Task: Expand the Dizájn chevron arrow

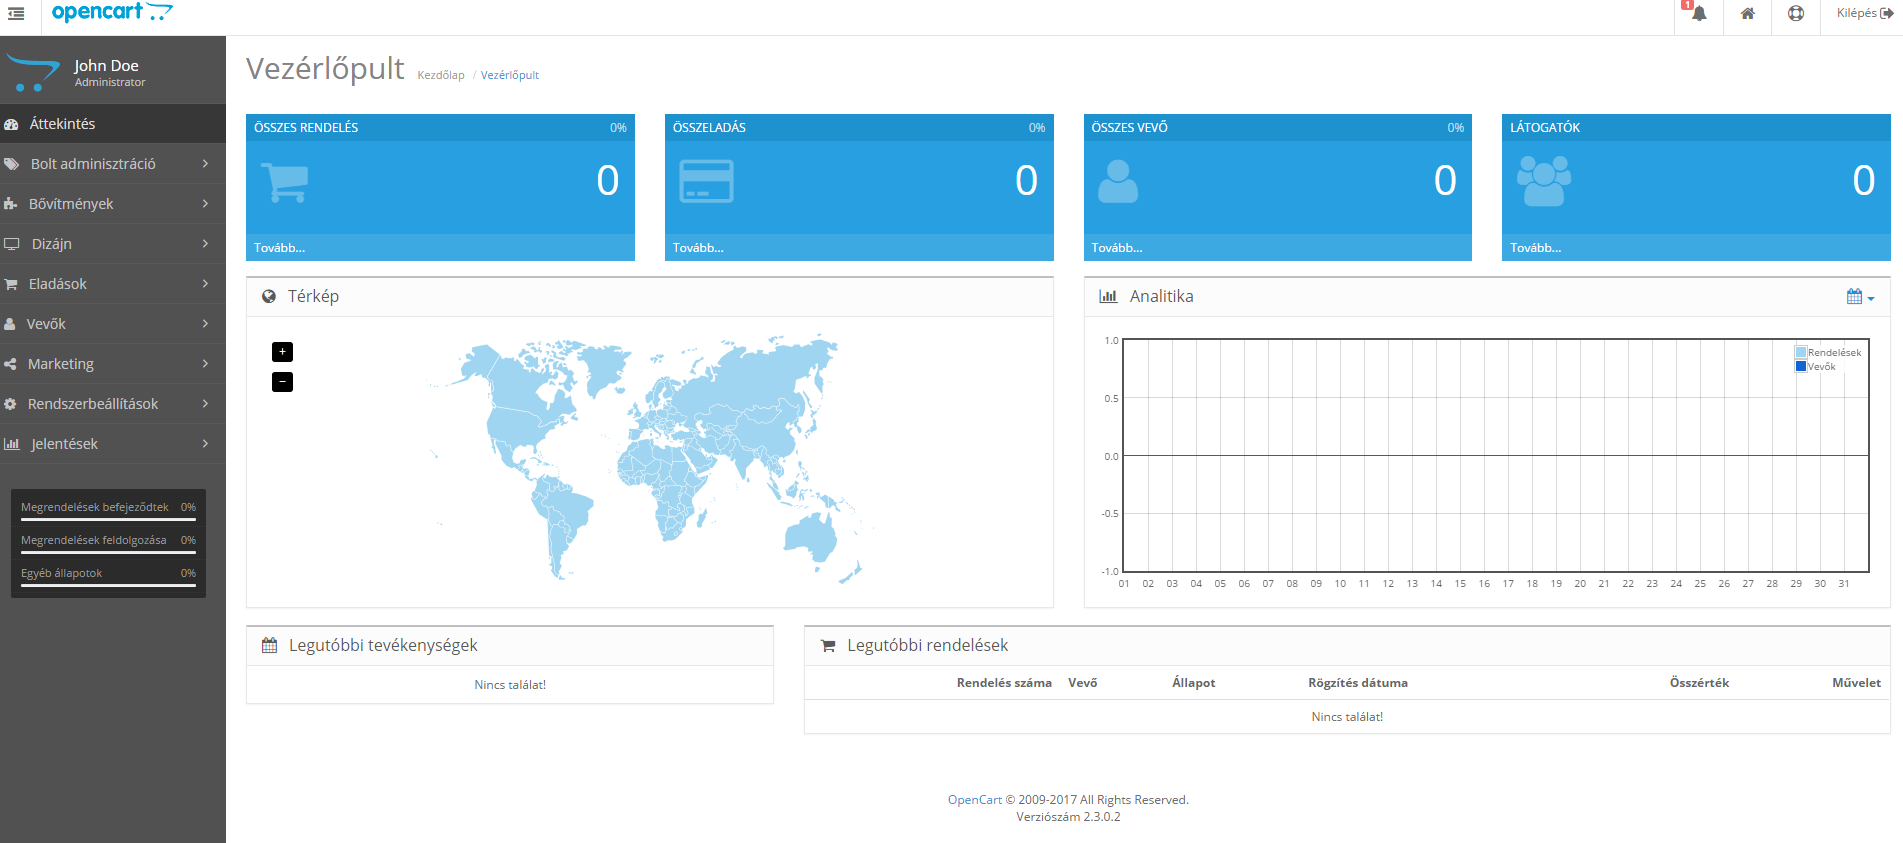Action: [x=205, y=244]
